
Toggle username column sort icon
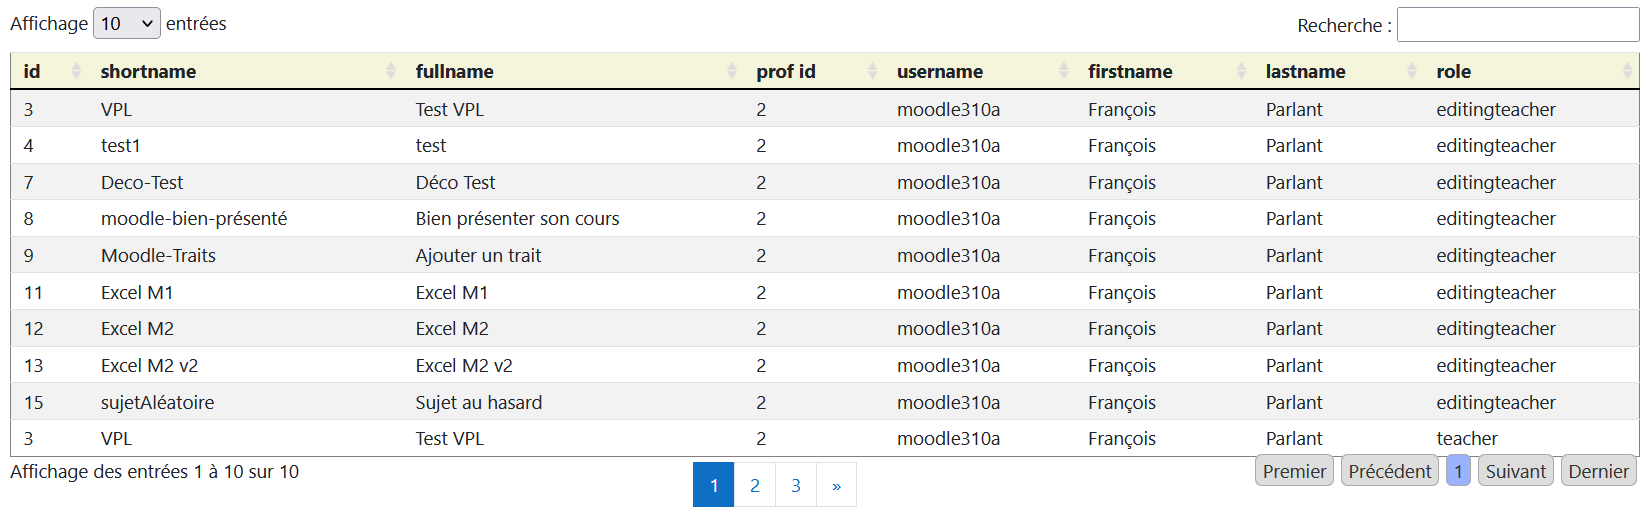pos(1064,71)
